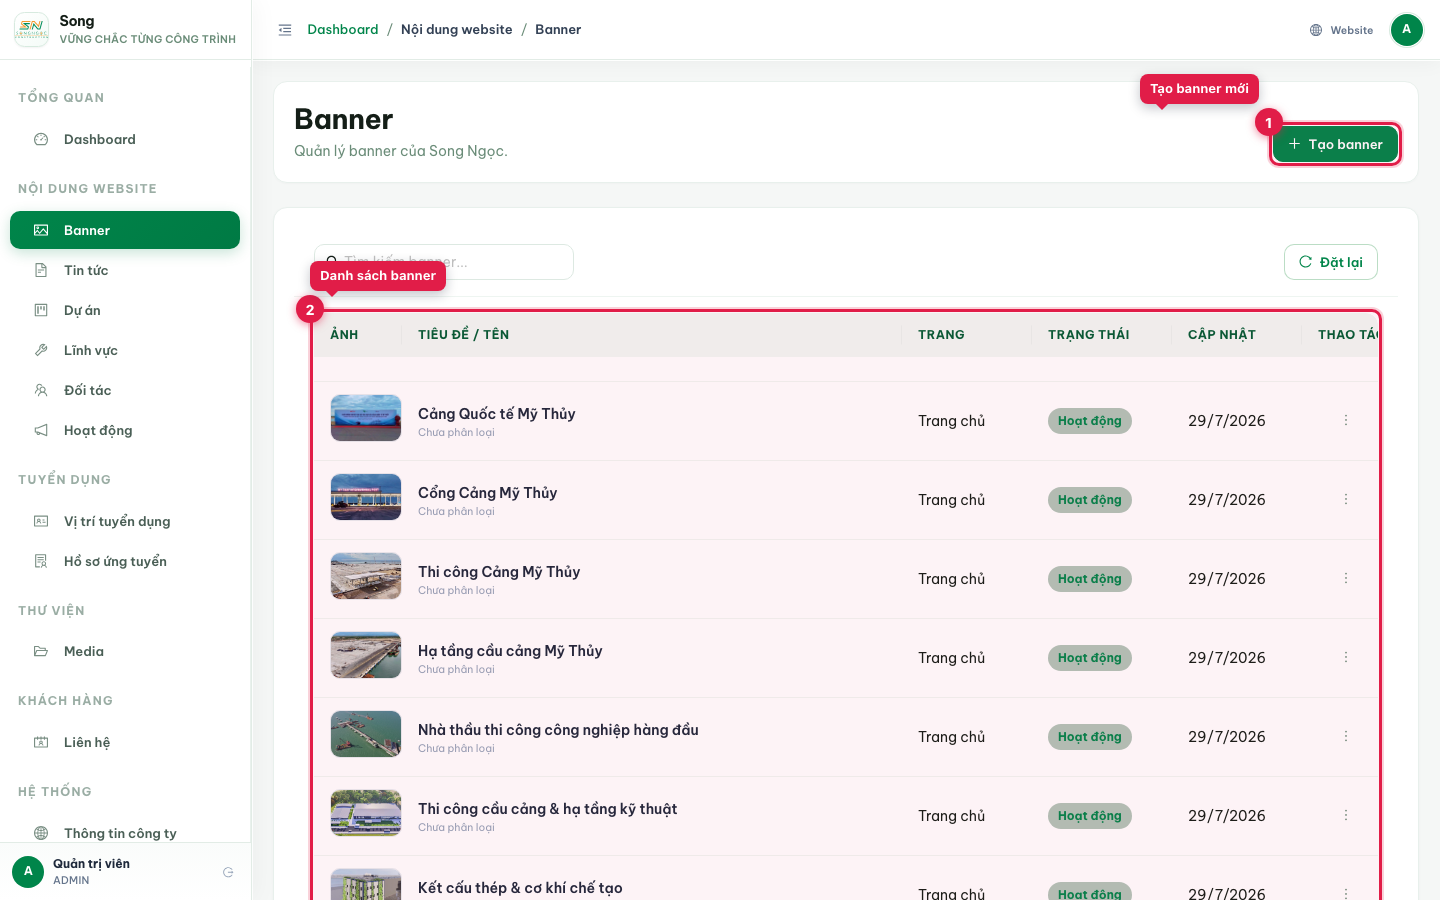Image resolution: width=1440 pixels, height=900 pixels.
Task: Open actions menu for Hạ tầng cầu cảng Mỹ Thủy
Action: [1346, 657]
